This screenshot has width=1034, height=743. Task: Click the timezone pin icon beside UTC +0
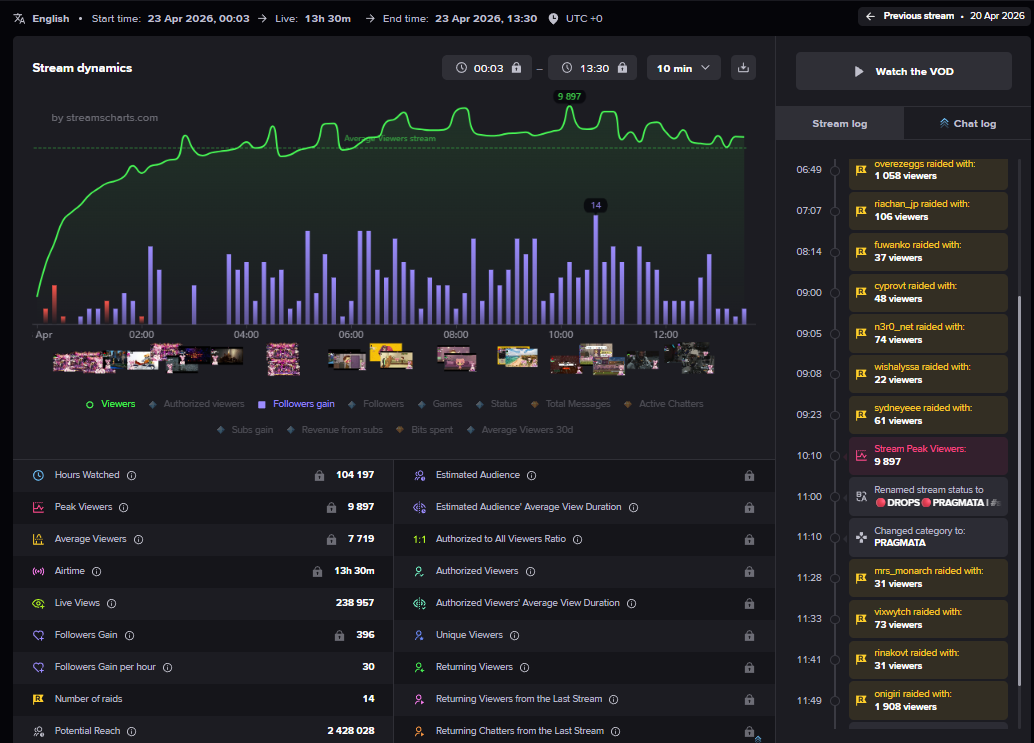click(x=553, y=18)
